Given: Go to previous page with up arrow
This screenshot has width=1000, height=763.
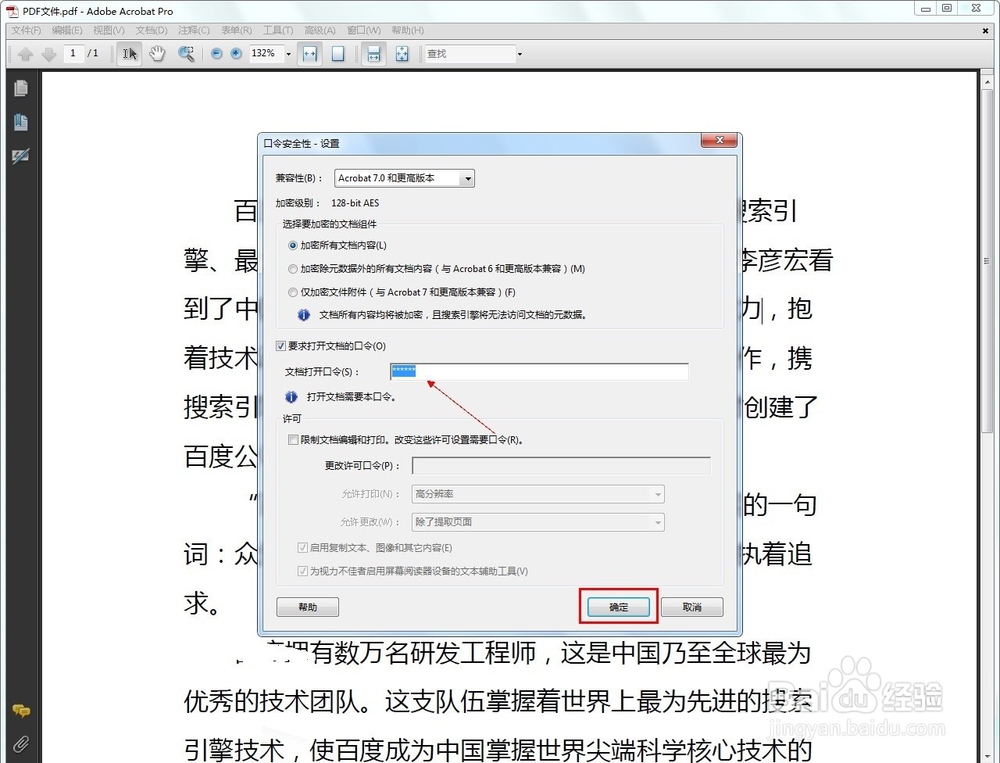Looking at the screenshot, I should coord(26,54).
